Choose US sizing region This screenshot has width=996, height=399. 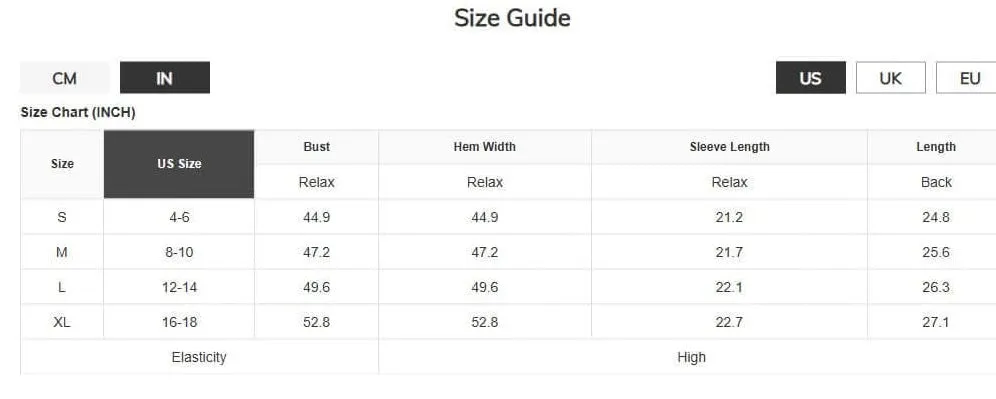click(x=811, y=78)
